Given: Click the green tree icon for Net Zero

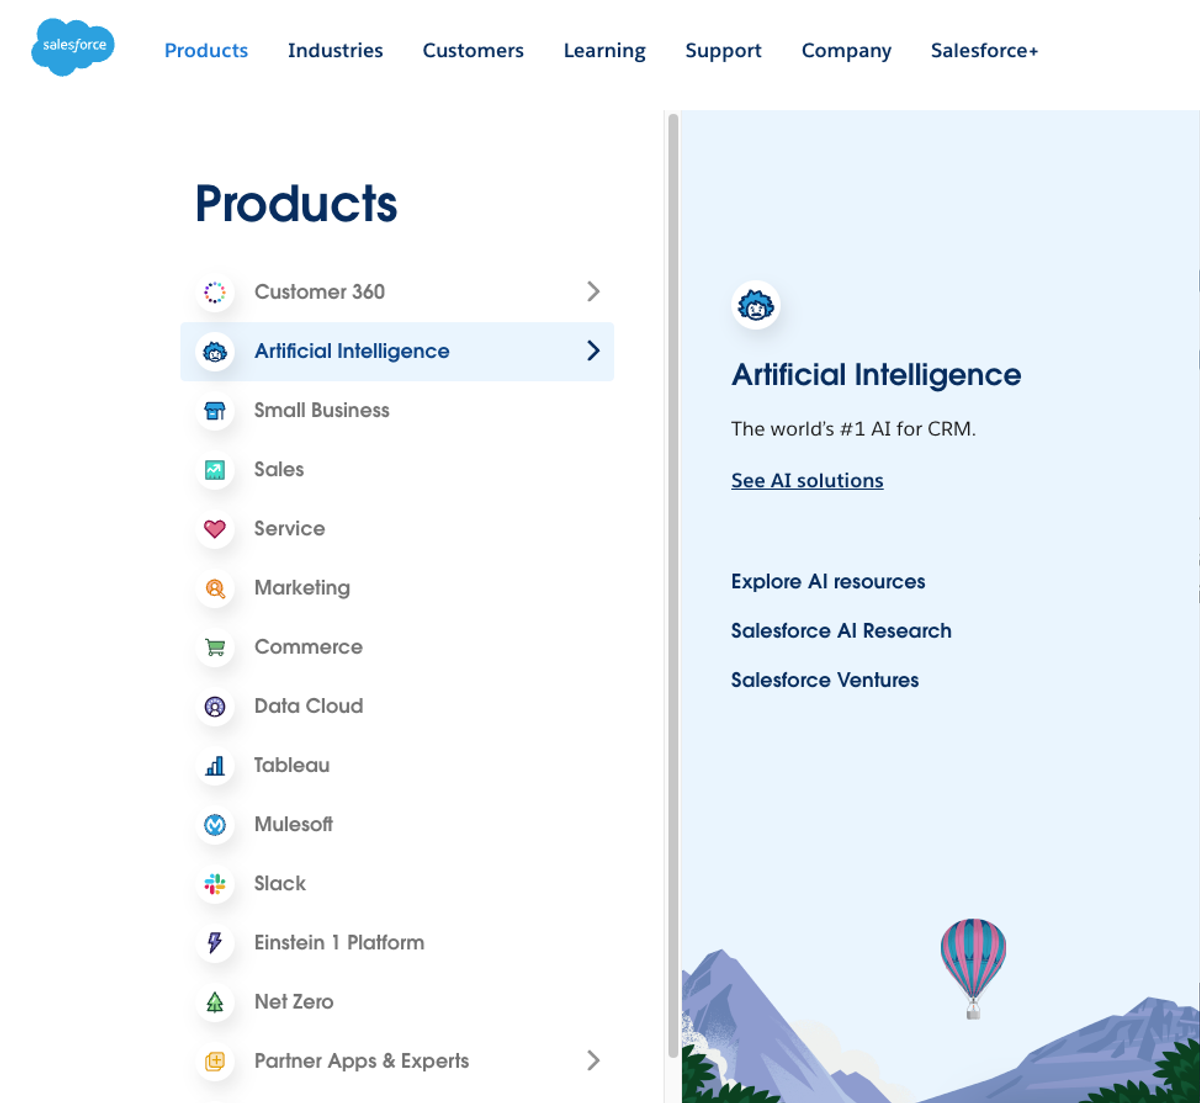Looking at the screenshot, I should pyautogui.click(x=215, y=1002).
